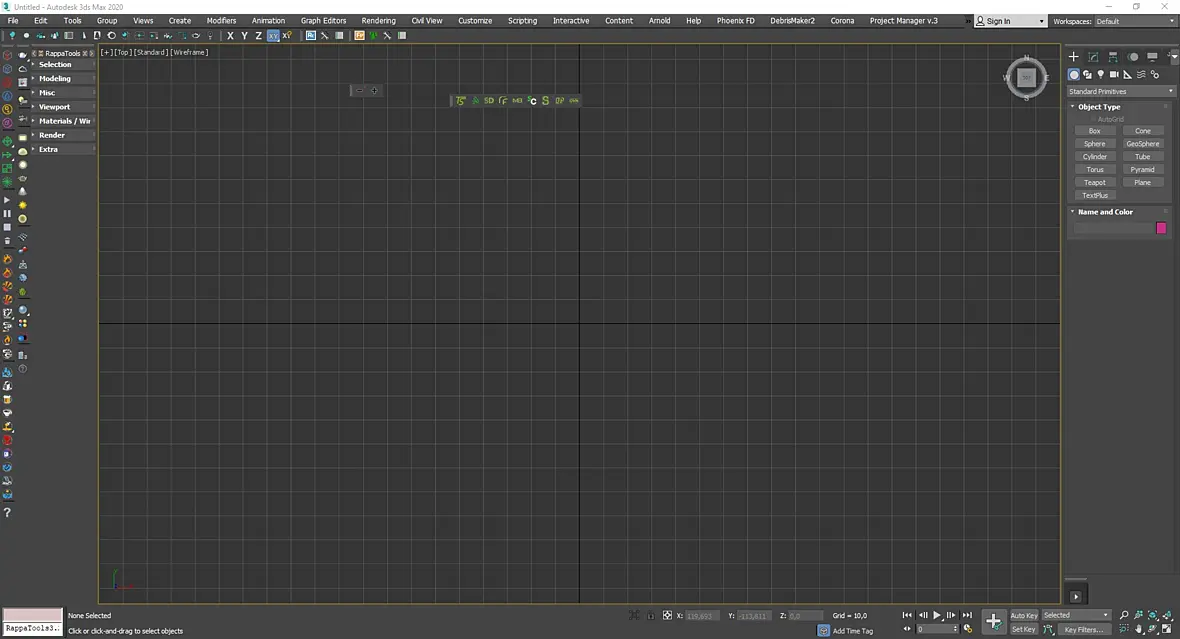Open the Modify panel icon
1180x639 pixels.
tap(1093, 56)
